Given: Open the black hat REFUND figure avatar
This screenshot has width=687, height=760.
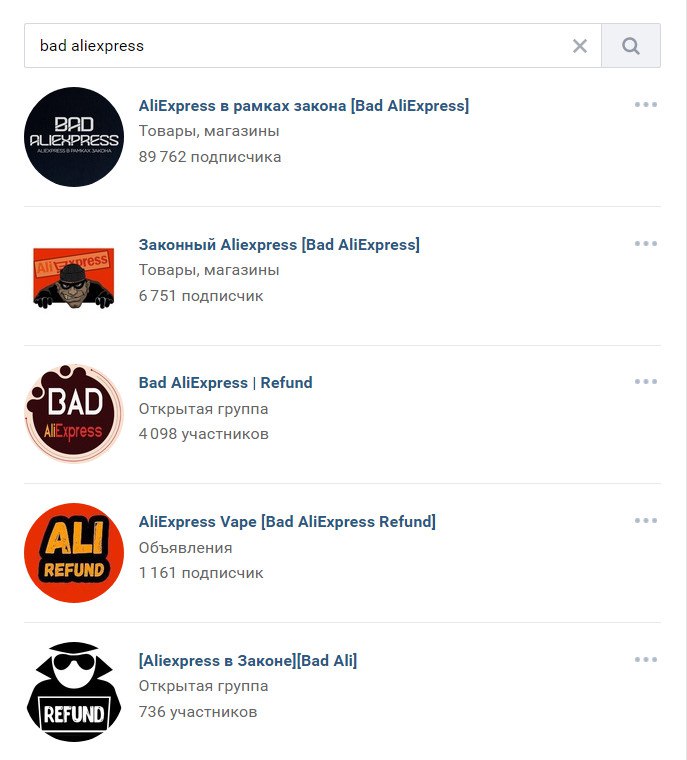Looking at the screenshot, I should 74,692.
